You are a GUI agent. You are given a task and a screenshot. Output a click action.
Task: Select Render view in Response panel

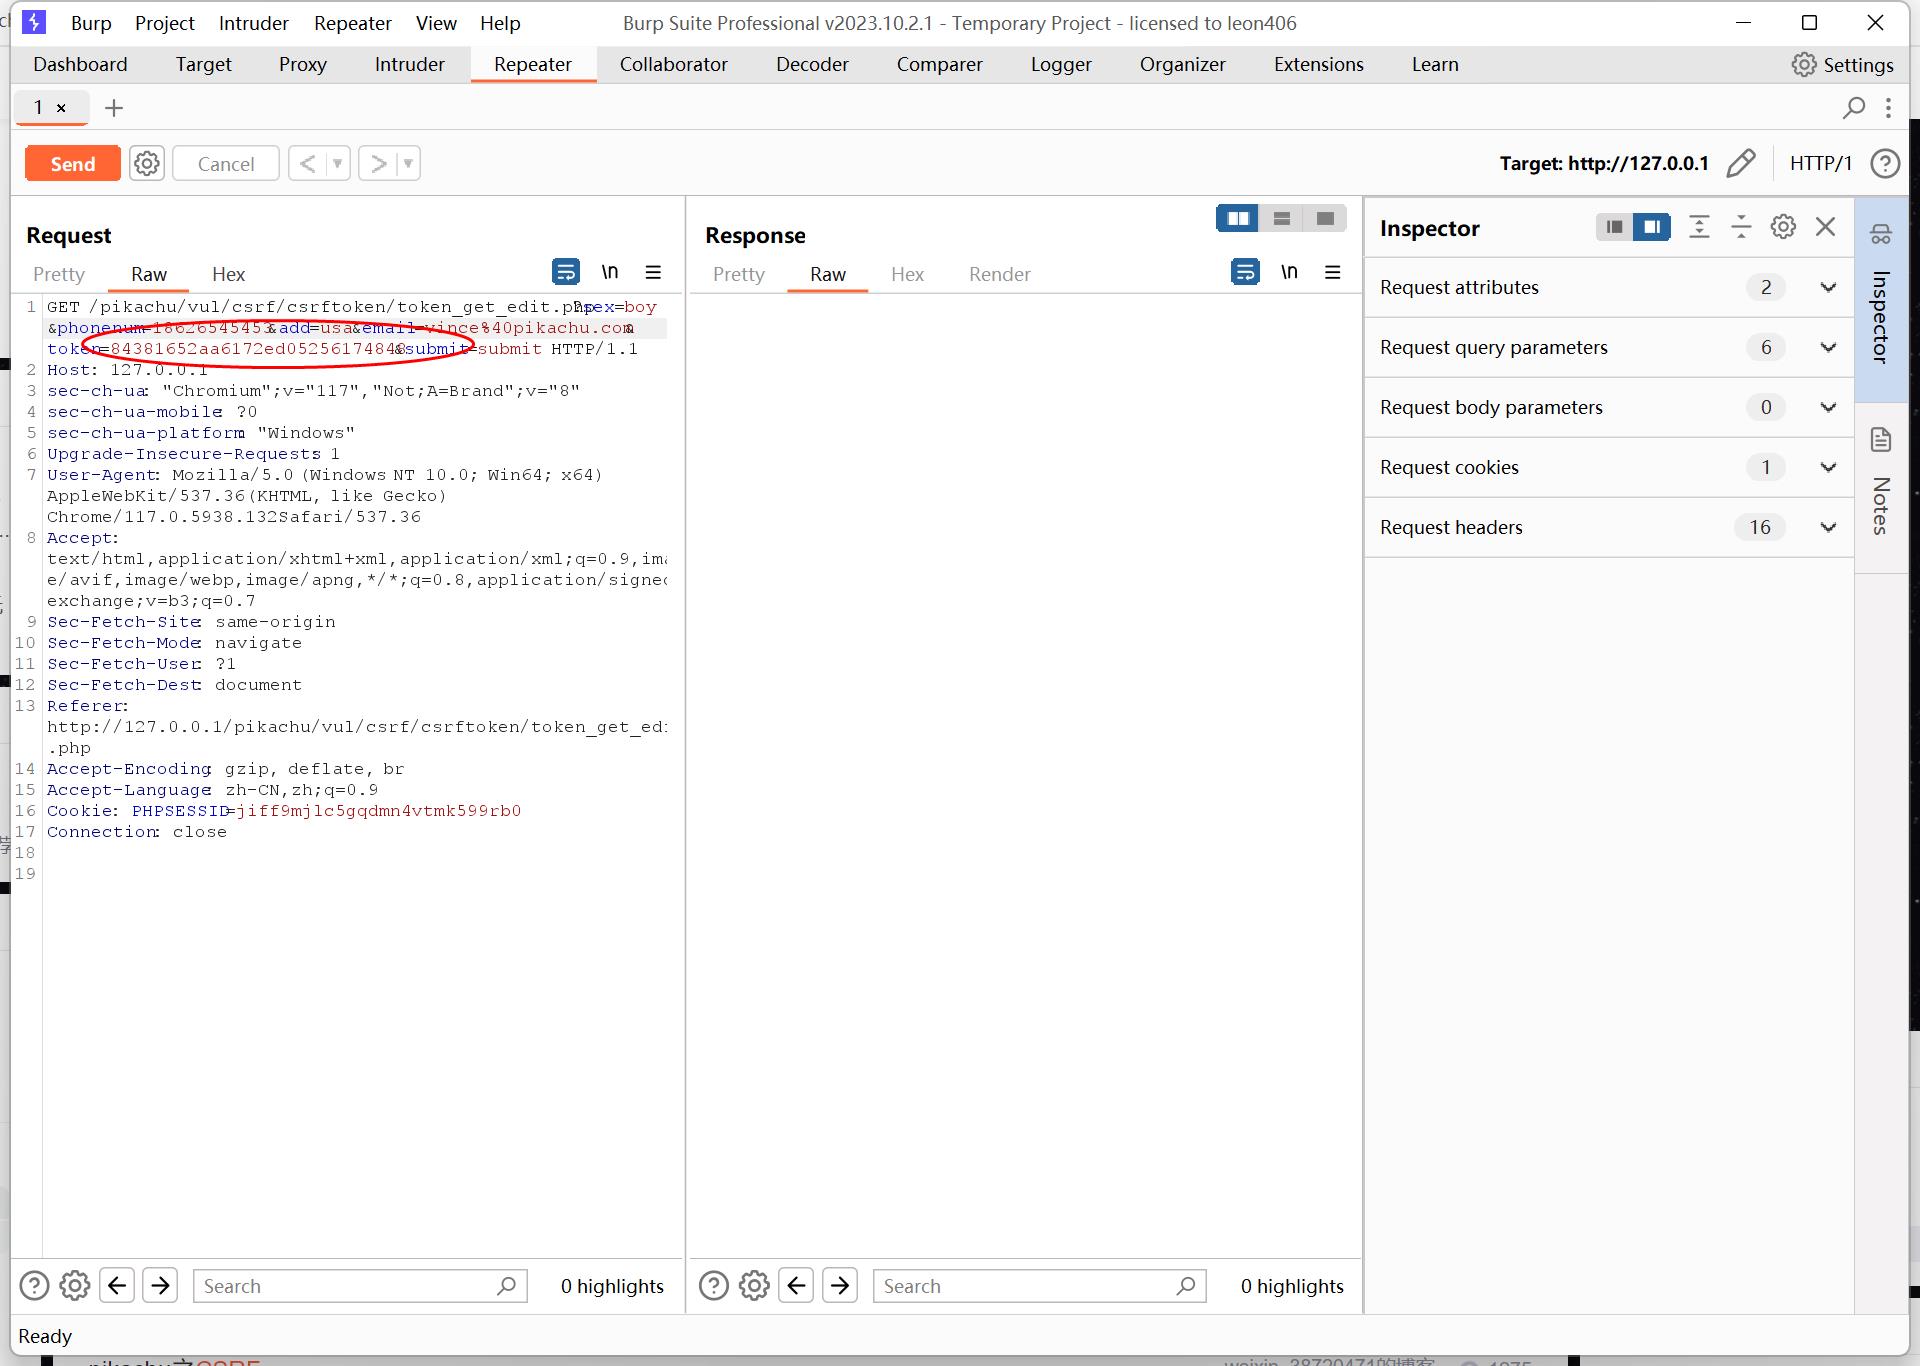(x=999, y=274)
